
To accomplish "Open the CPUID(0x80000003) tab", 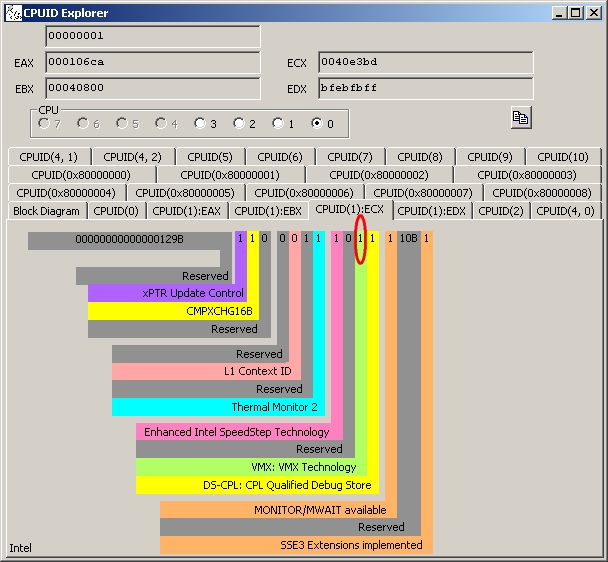I will pos(527,175).
